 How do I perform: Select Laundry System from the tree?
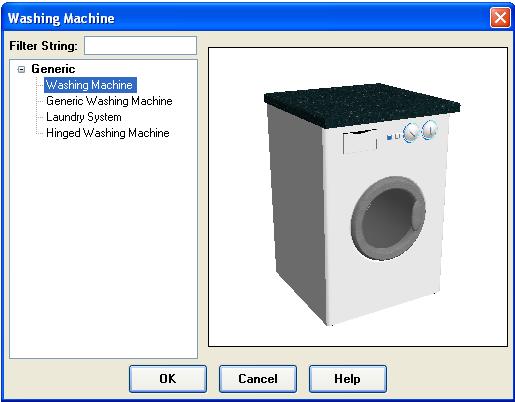tap(83, 117)
